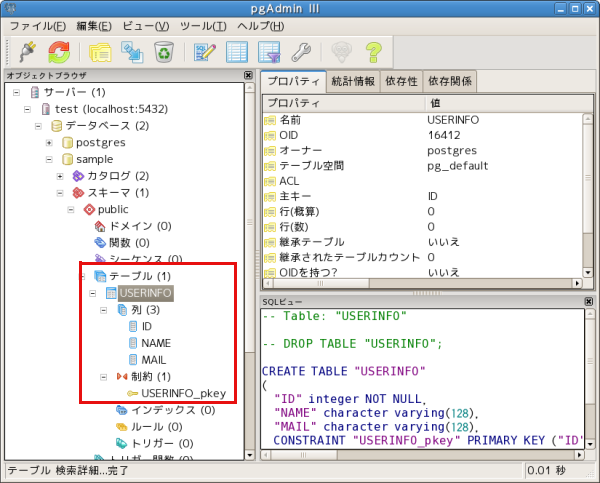Select the USERINFO_pkey constraint
This screenshot has height=483, width=600.
coord(184,393)
